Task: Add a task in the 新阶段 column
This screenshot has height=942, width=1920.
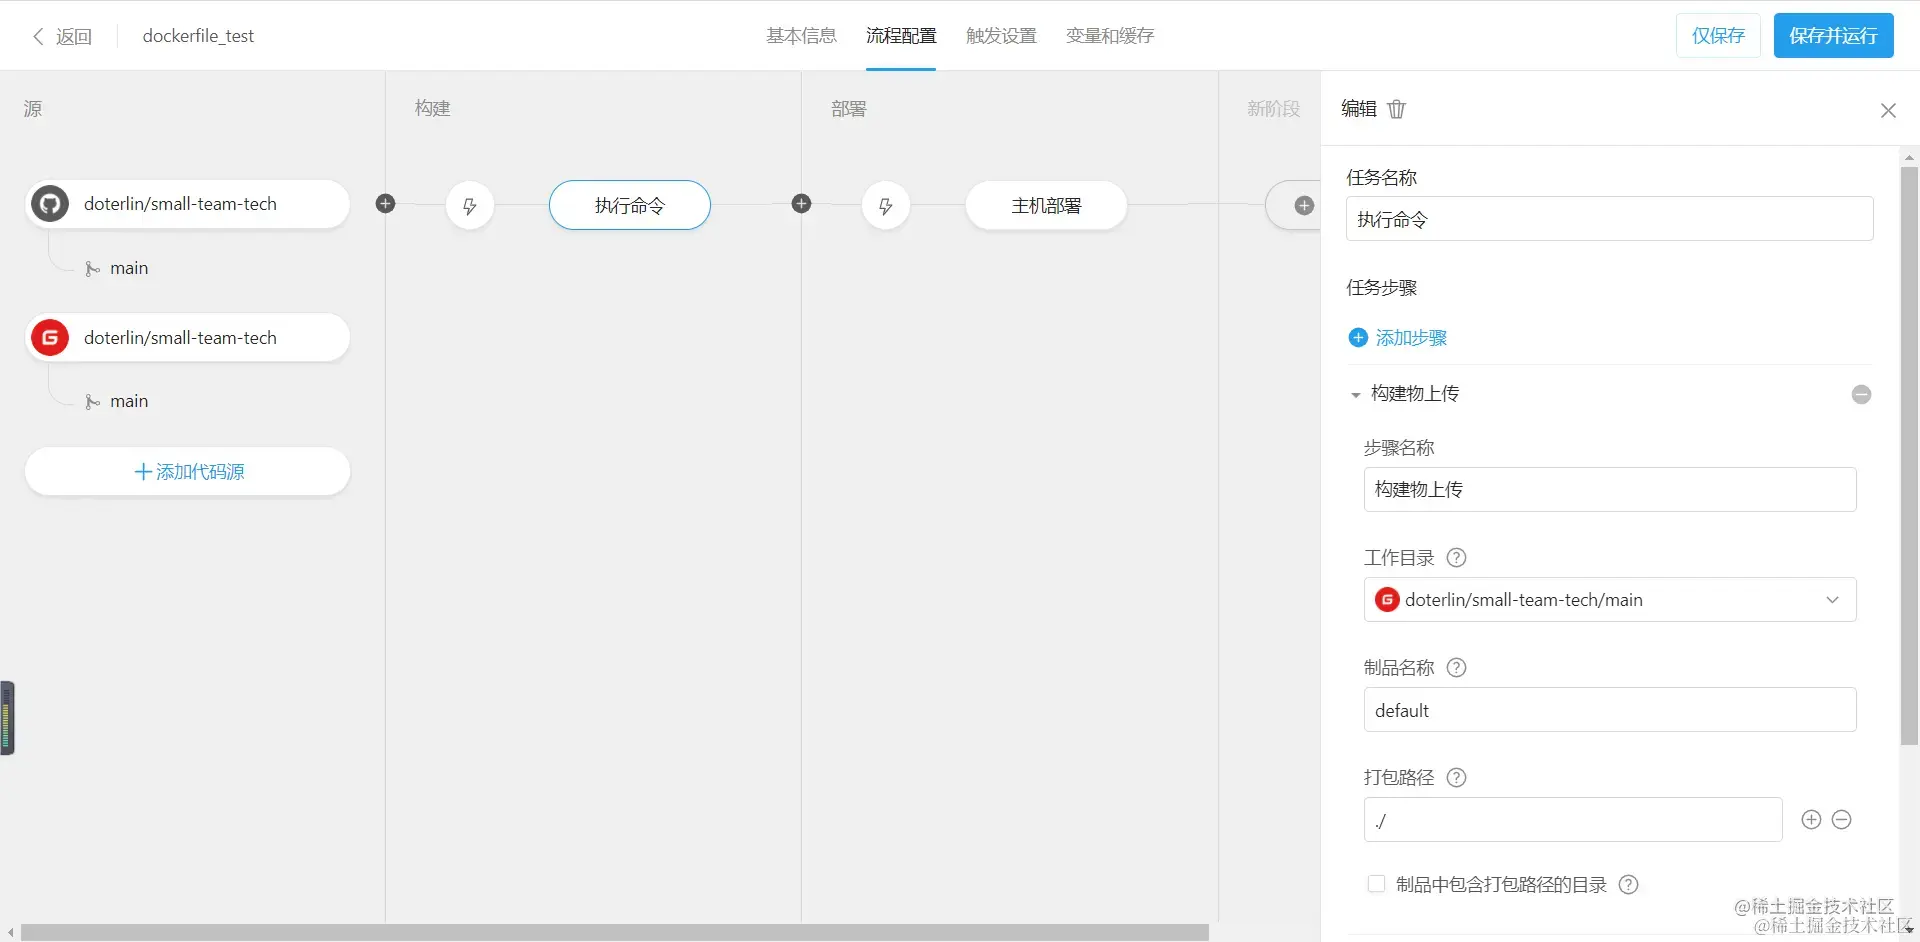Action: 1304,206
